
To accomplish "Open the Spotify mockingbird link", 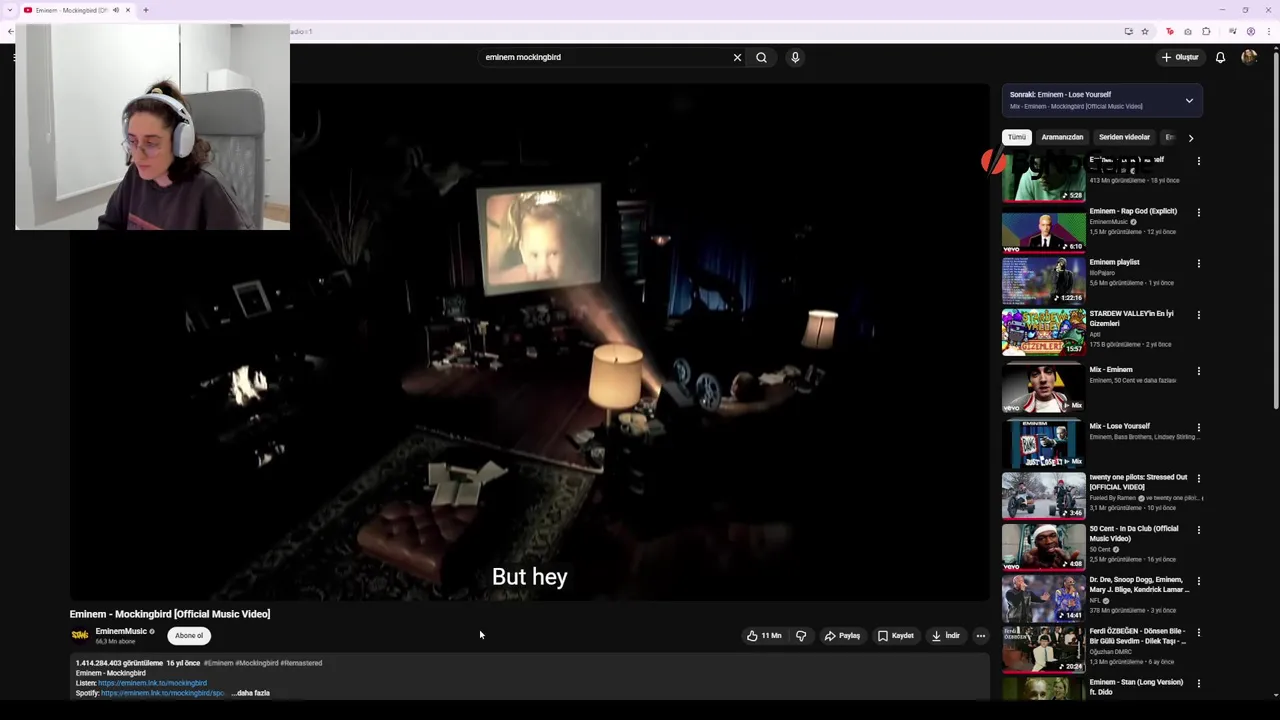I will click(163, 693).
